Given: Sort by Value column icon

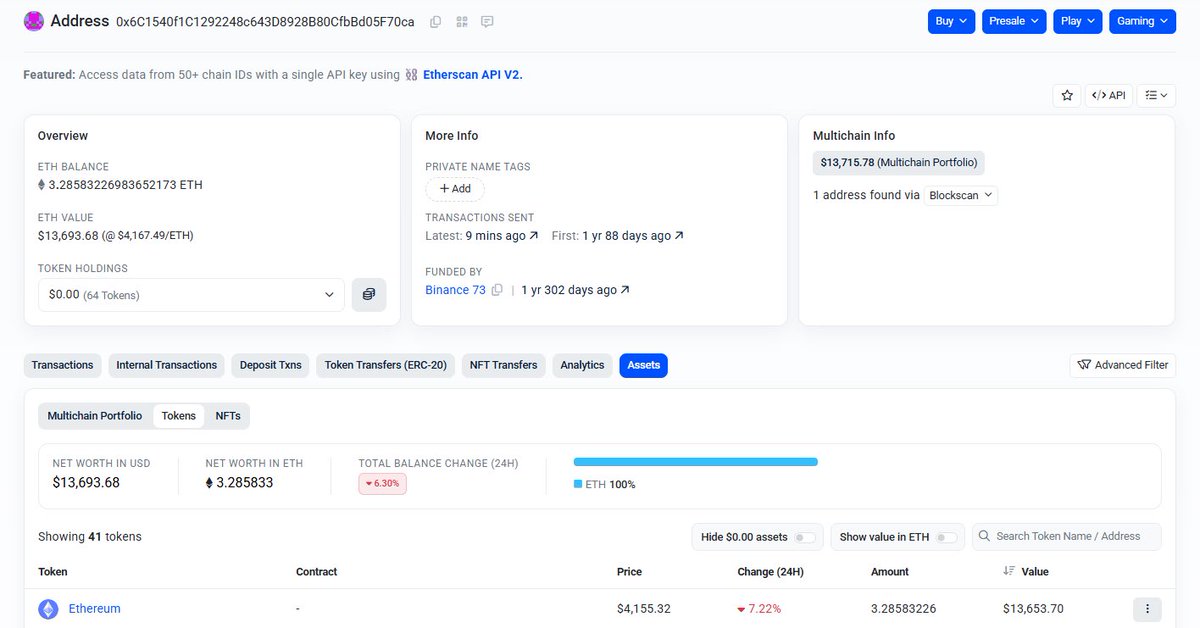Looking at the screenshot, I should [x=1009, y=571].
